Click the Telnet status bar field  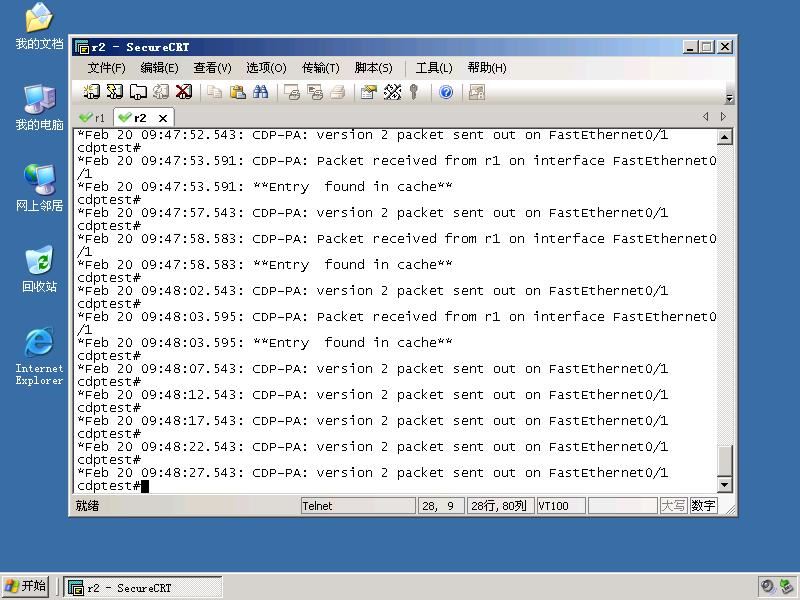[x=358, y=506]
